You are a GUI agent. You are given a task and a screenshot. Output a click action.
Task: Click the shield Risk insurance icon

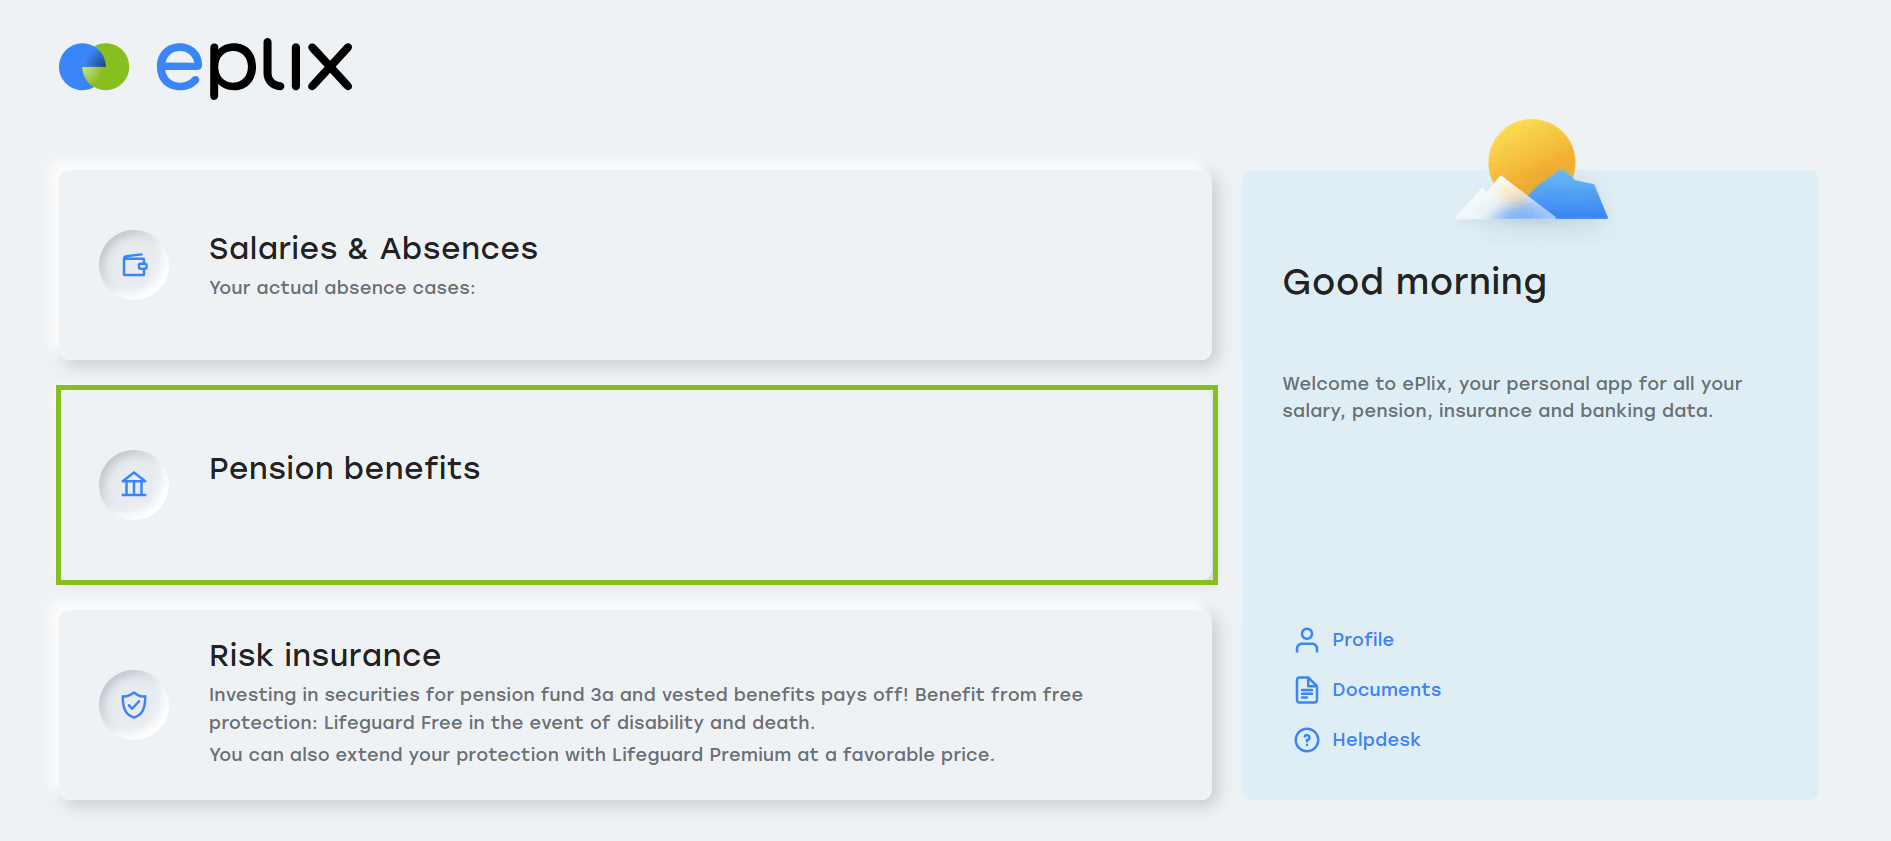pyautogui.click(x=134, y=705)
